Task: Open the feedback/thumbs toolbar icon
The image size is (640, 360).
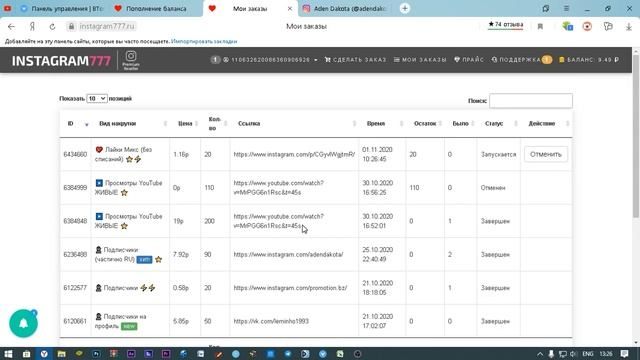Action: [x=608, y=27]
